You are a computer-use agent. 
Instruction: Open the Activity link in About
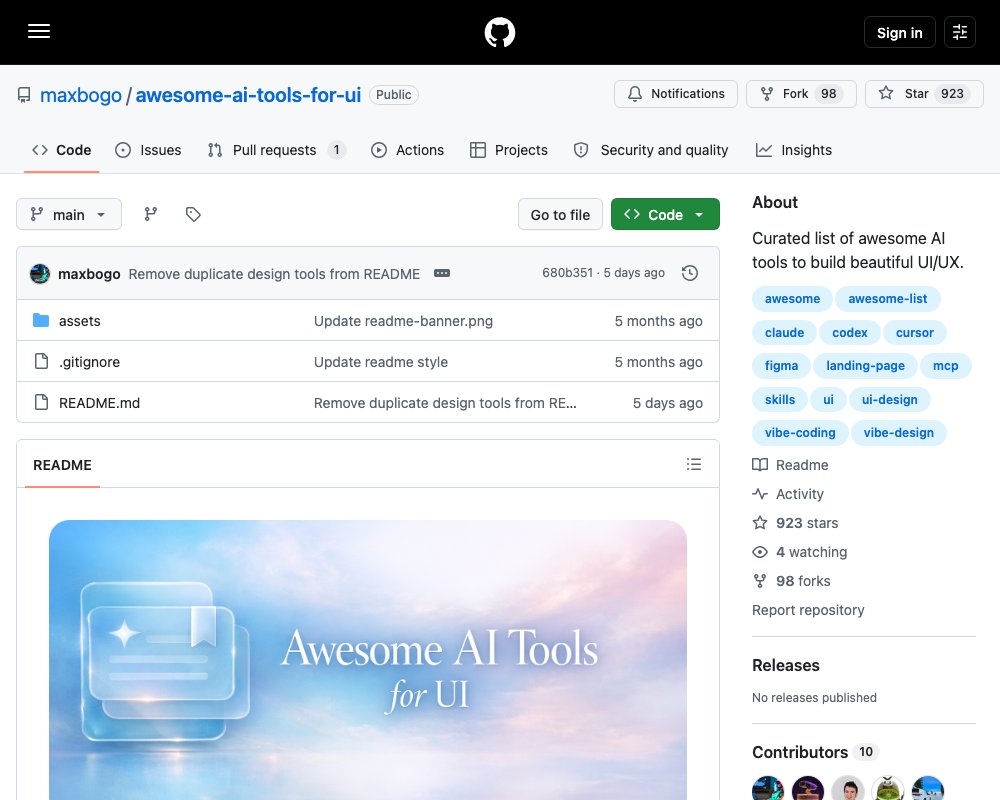pos(788,494)
